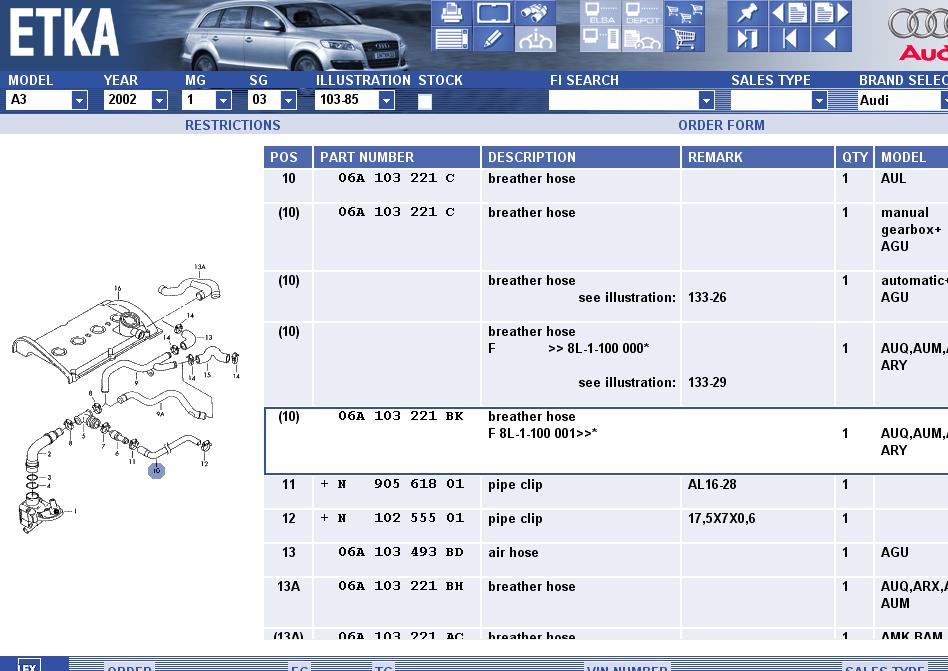Click highlighted callout 10 in the diagram
The image size is (948, 671).
(x=157, y=470)
